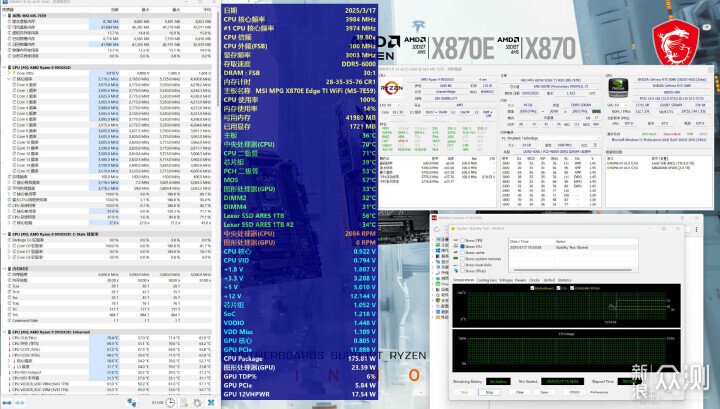The height and width of the screenshot is (409, 720).
Task: Collapse the MSI MS-7E59 system sensor section
Action: tap(4, 15)
